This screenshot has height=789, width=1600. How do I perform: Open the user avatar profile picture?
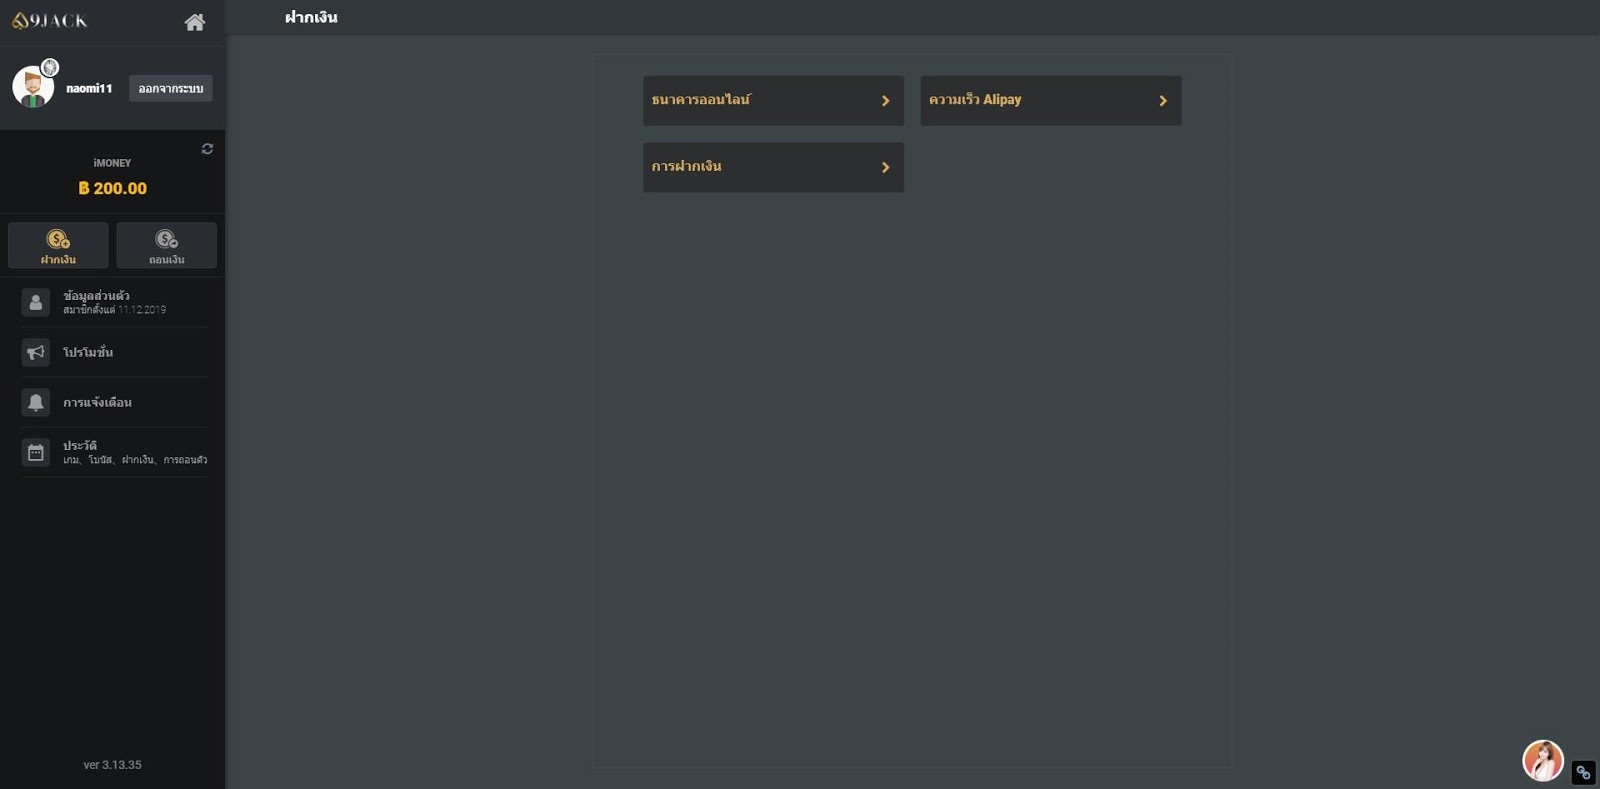[33, 87]
